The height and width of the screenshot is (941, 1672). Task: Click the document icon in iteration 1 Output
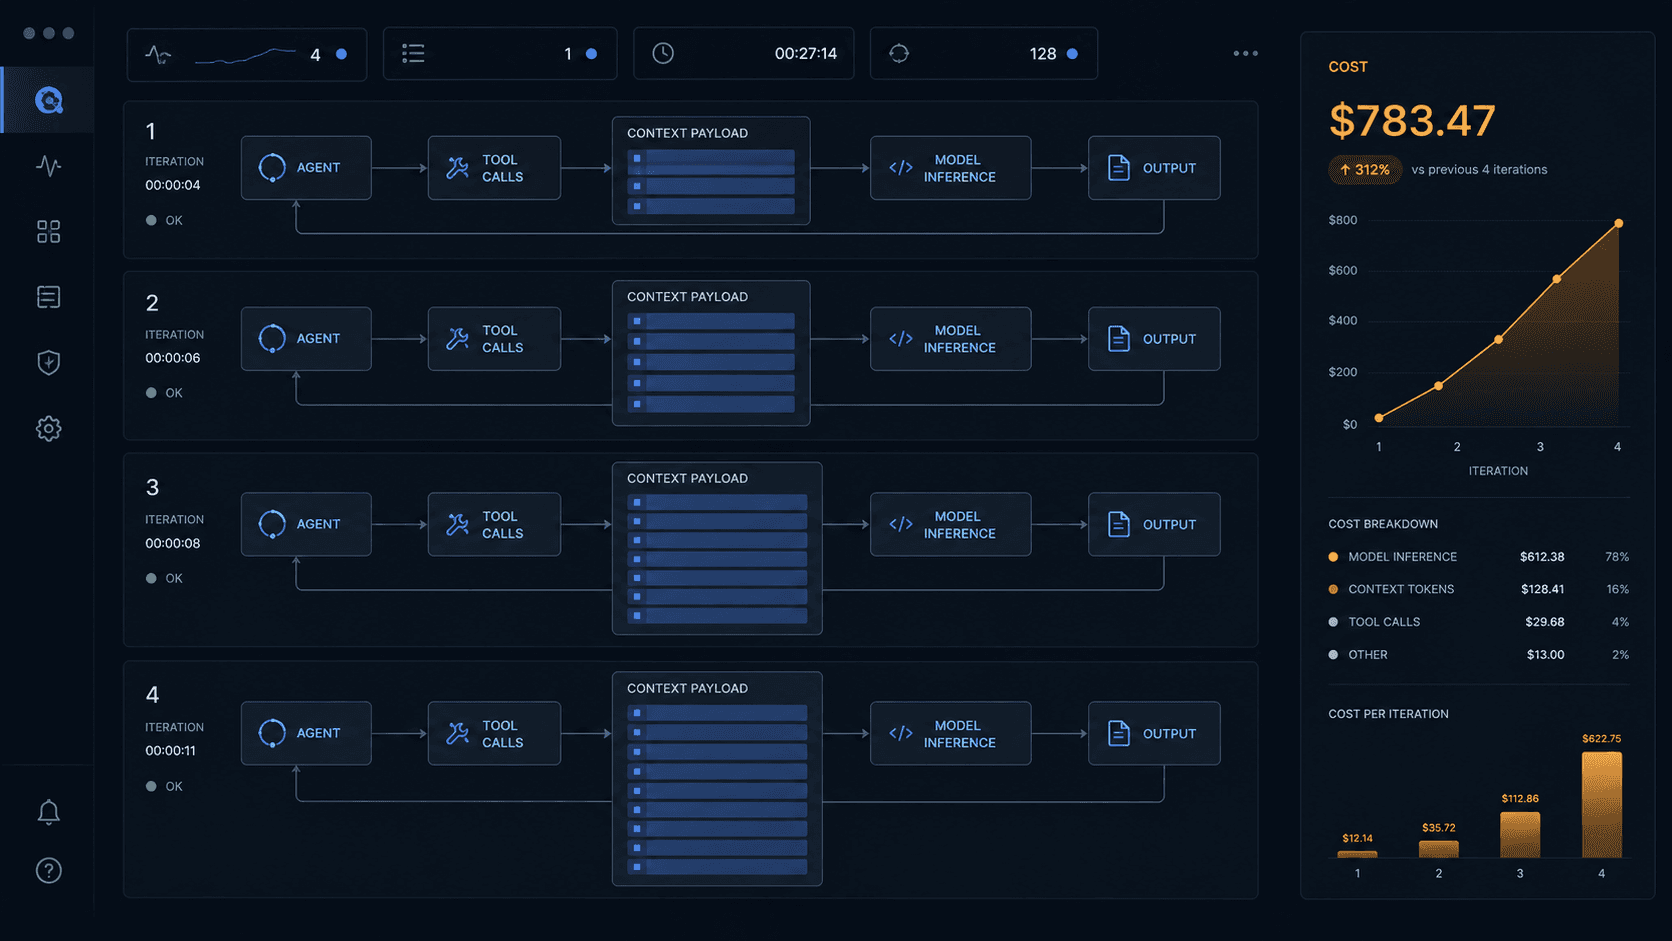pyautogui.click(x=1119, y=168)
